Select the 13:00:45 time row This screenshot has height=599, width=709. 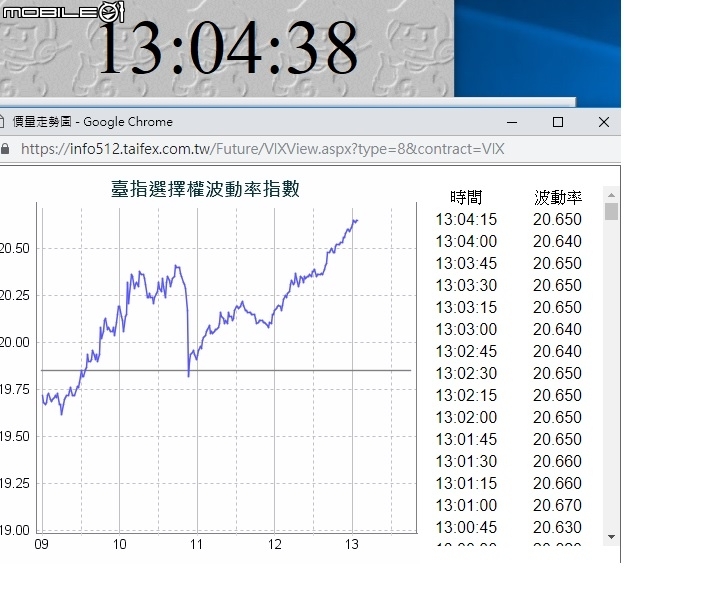pyautogui.click(x=509, y=528)
